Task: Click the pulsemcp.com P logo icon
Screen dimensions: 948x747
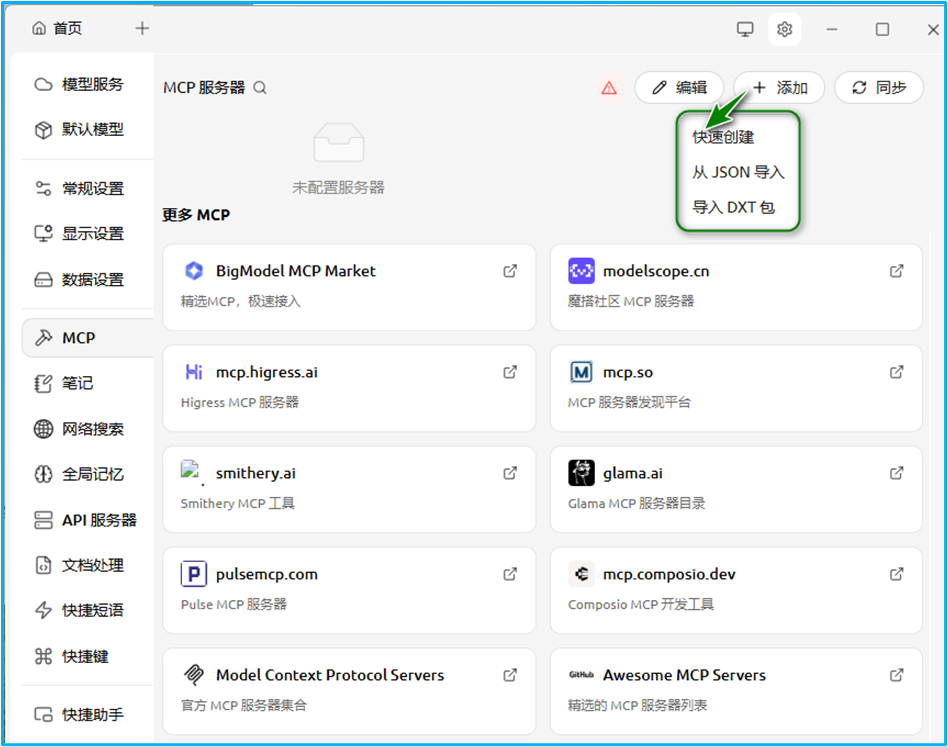Action: 193,574
